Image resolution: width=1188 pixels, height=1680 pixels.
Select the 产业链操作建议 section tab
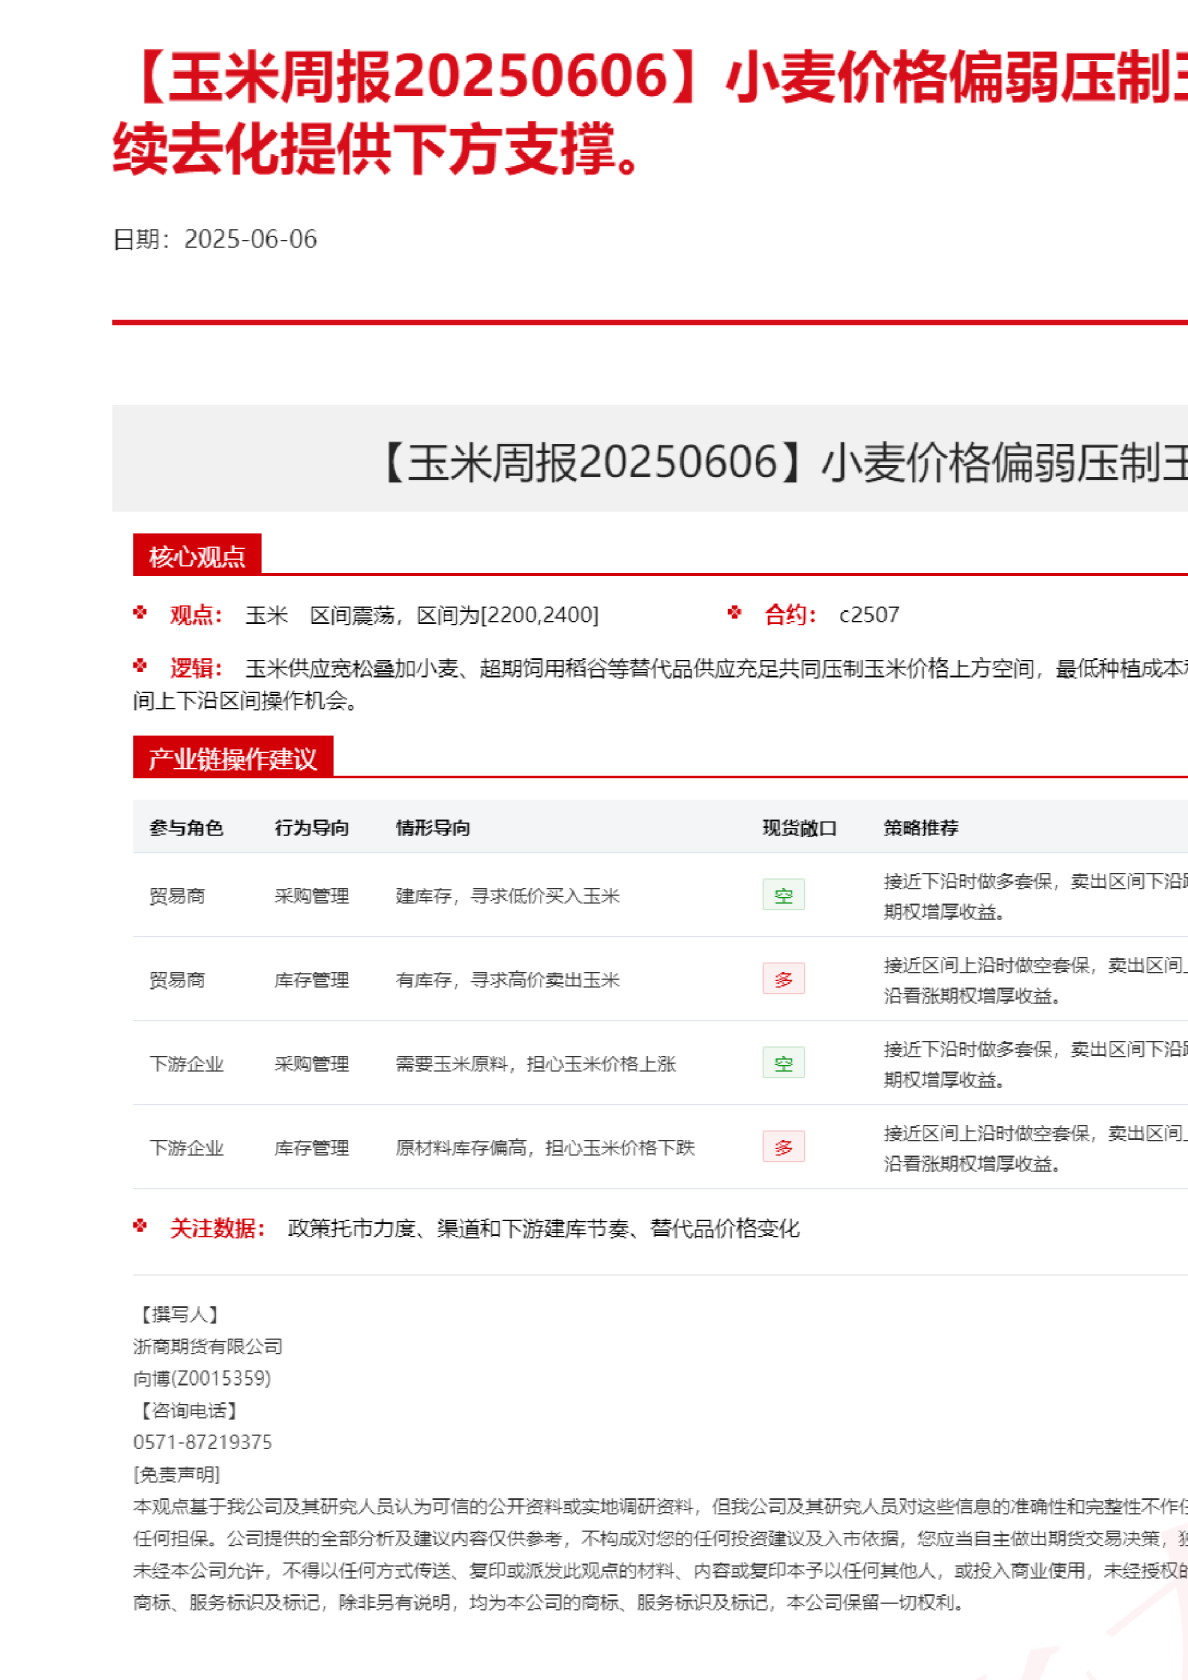pyautogui.click(x=232, y=758)
